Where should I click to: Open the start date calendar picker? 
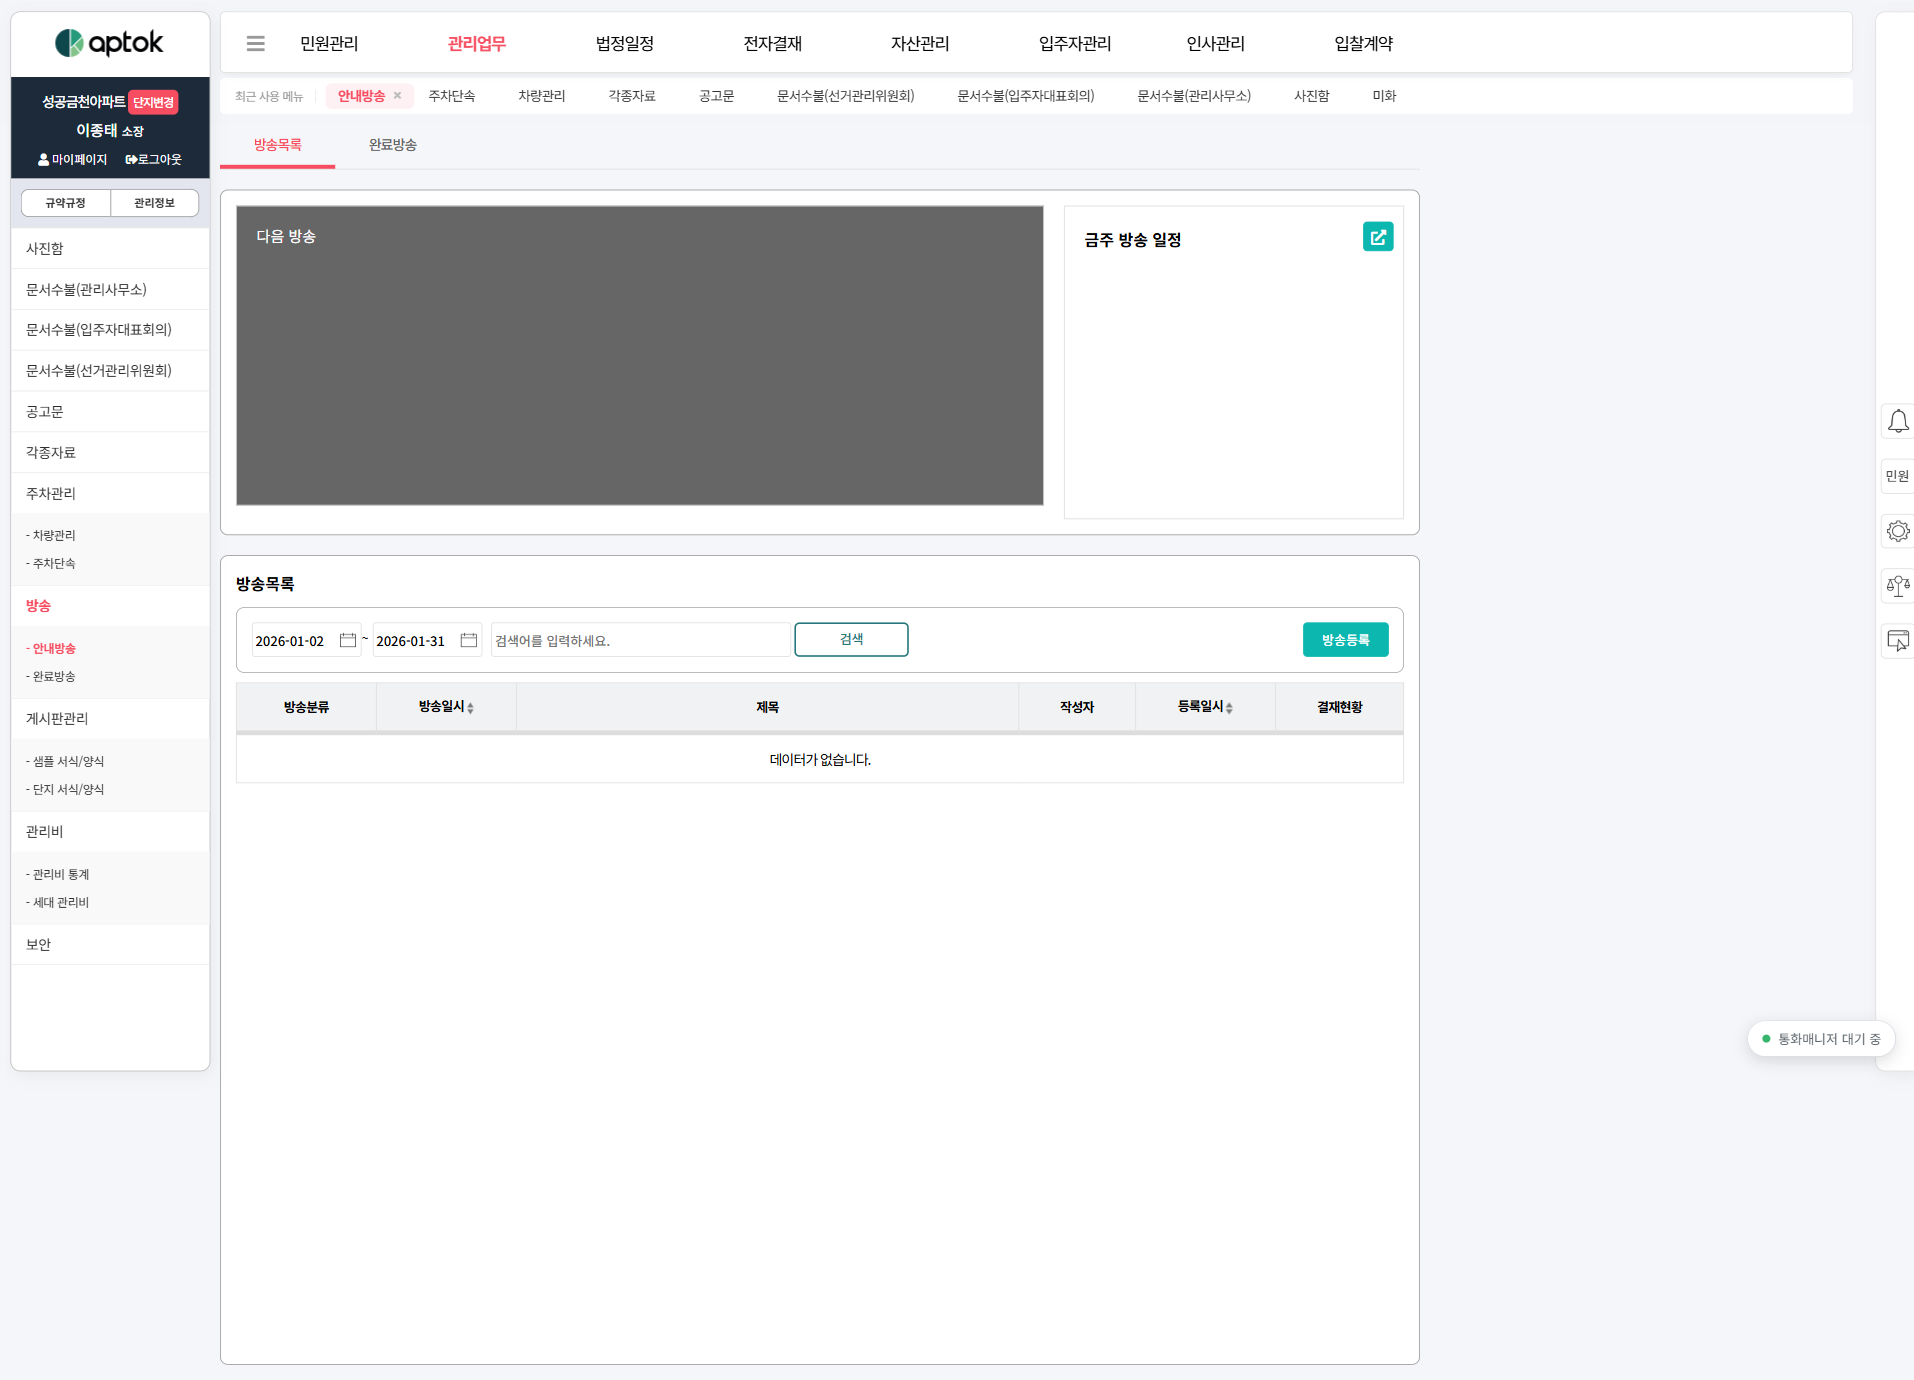tap(348, 640)
